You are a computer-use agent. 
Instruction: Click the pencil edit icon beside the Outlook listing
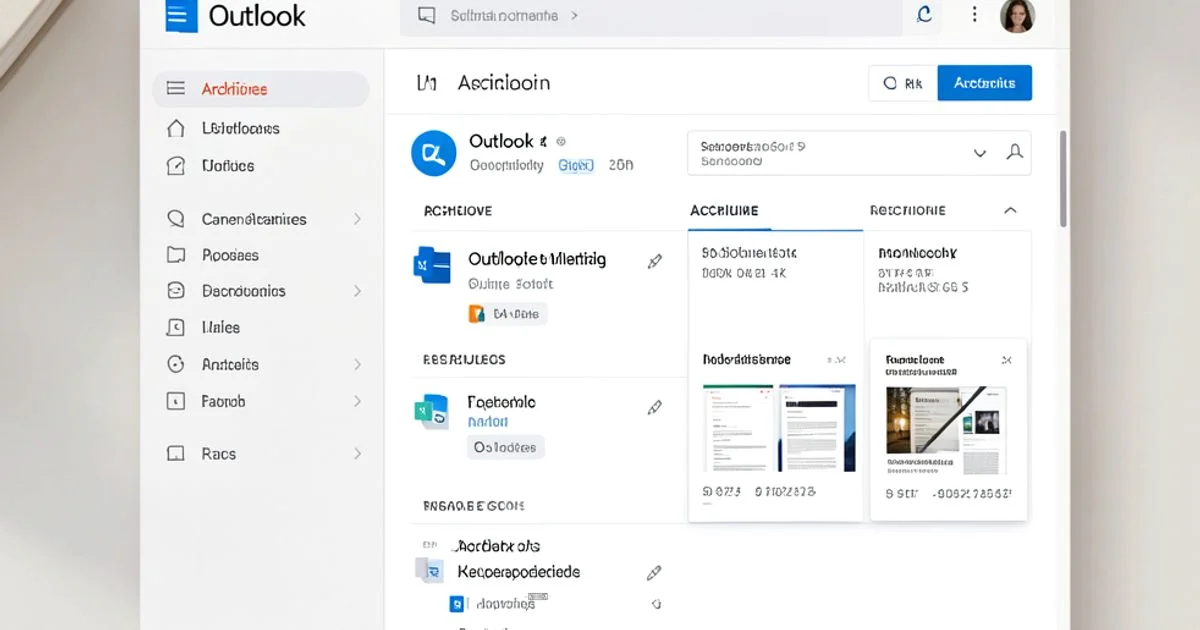click(655, 260)
